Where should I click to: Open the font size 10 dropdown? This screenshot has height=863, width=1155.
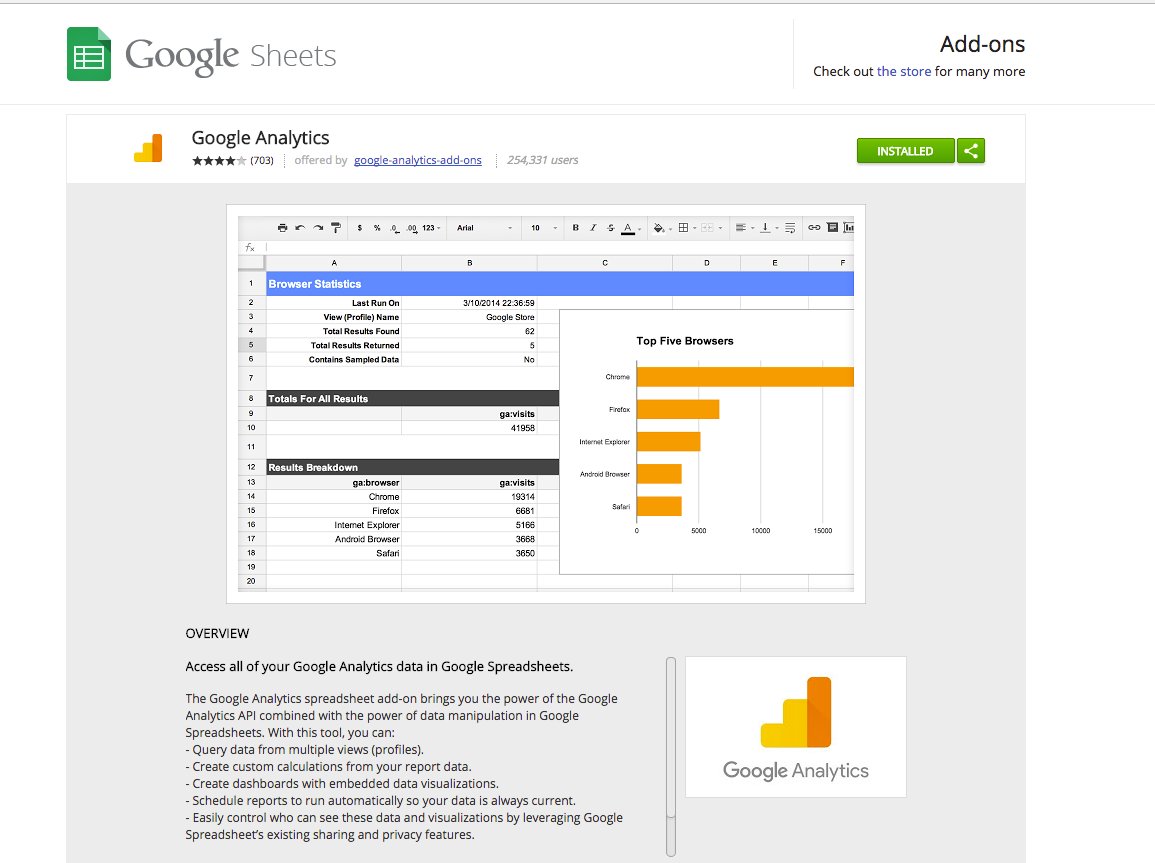coord(544,228)
